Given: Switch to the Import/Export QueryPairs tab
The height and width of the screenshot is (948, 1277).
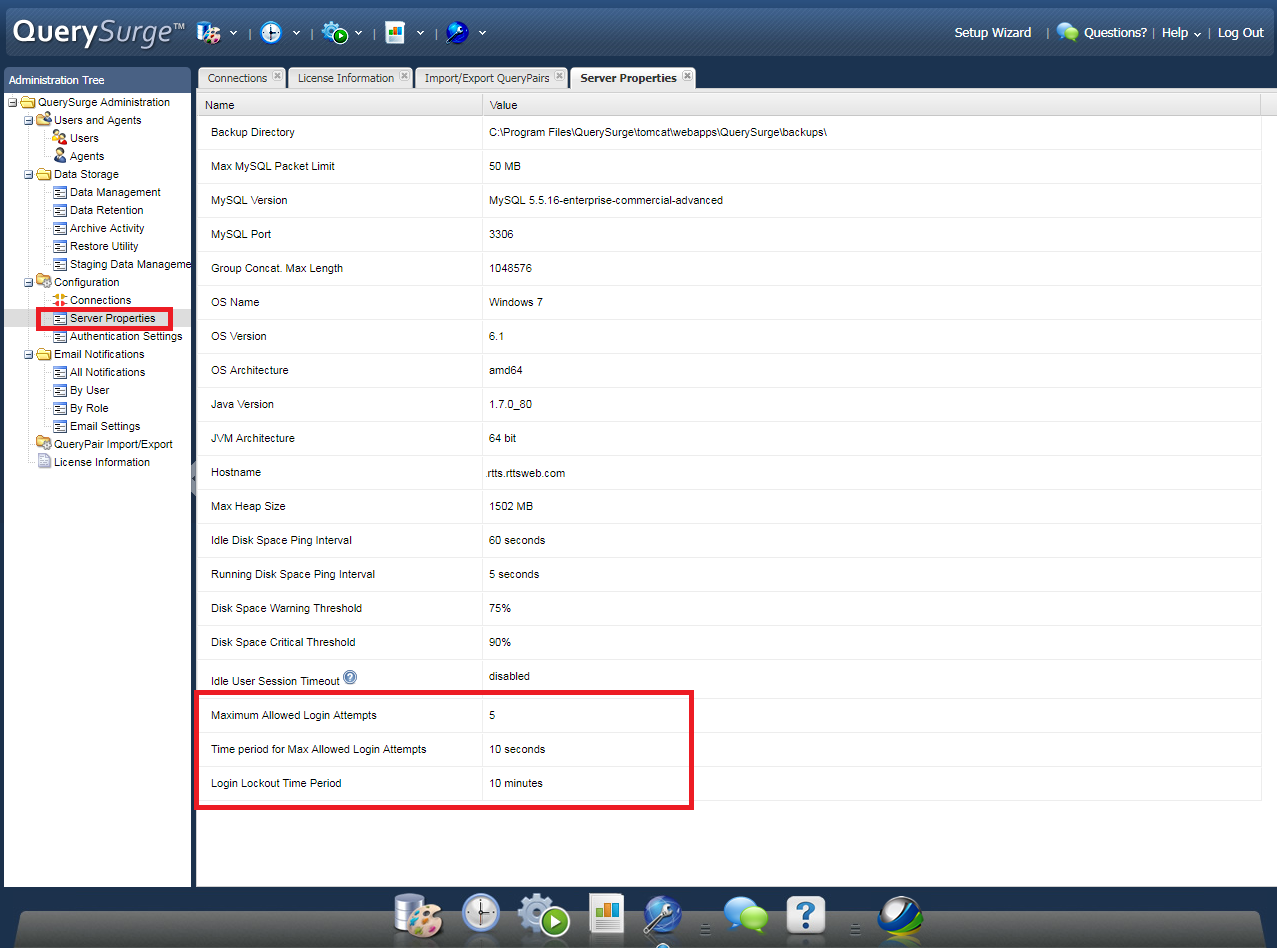Looking at the screenshot, I should (x=486, y=78).
